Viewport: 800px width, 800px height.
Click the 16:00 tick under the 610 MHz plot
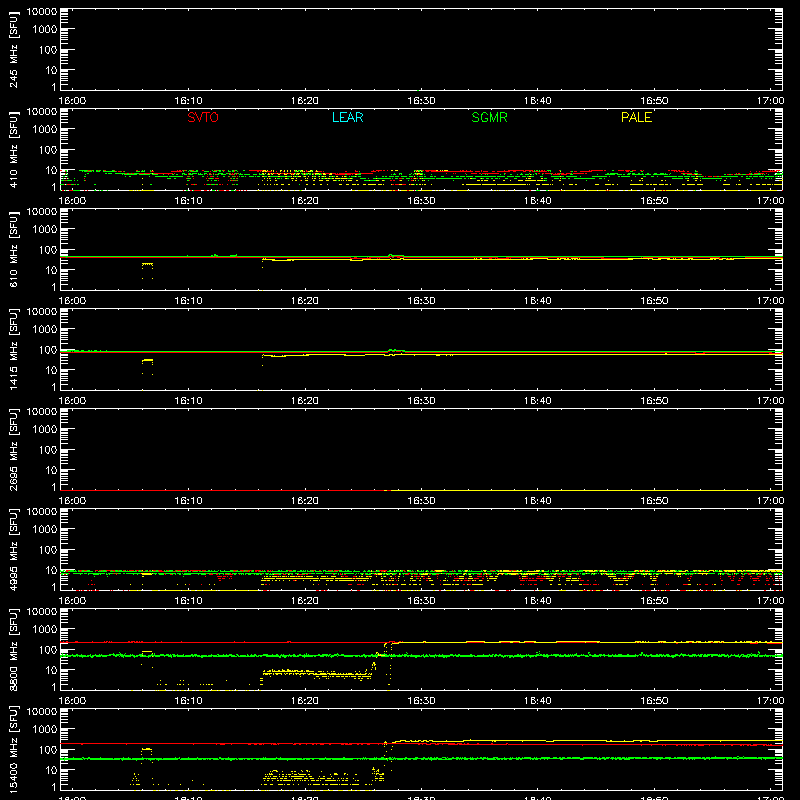(72, 301)
